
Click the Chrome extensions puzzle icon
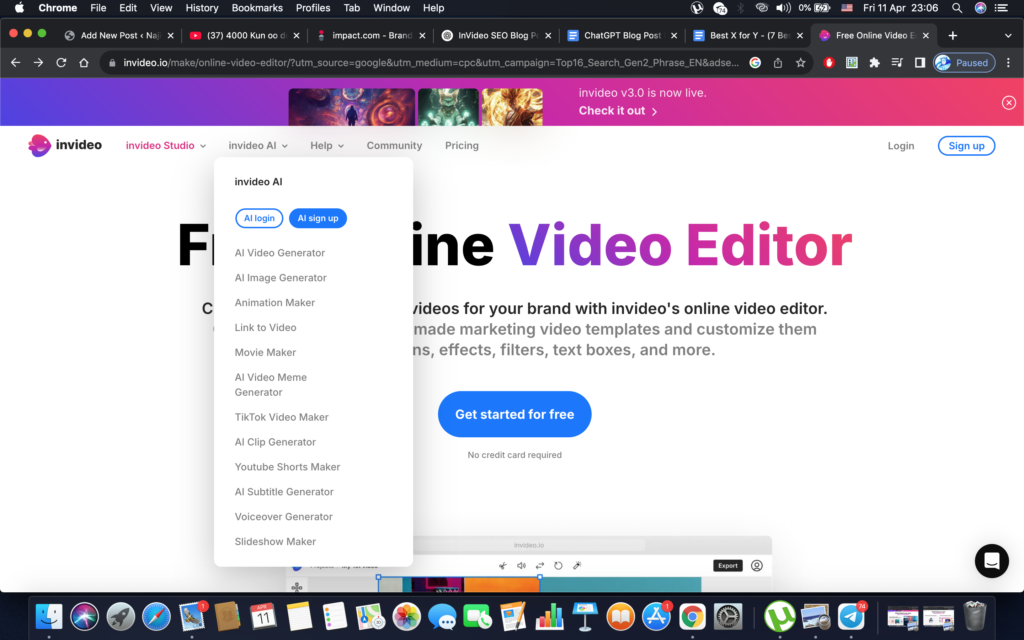click(874, 62)
